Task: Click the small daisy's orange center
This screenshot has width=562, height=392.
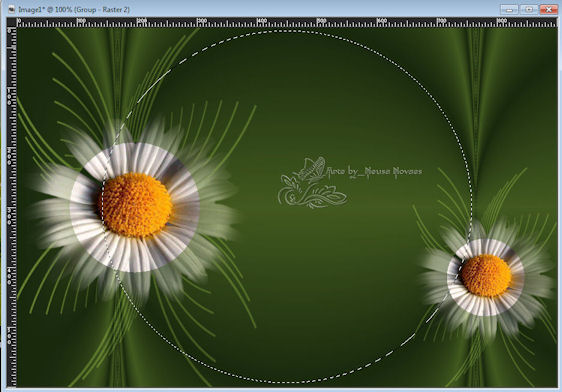Action: point(486,275)
